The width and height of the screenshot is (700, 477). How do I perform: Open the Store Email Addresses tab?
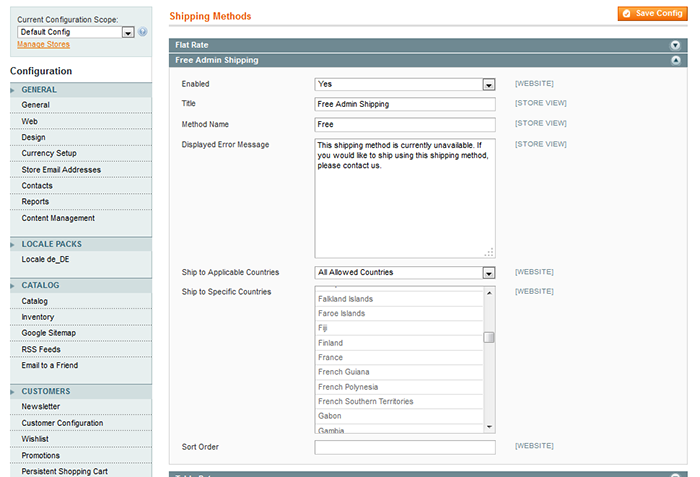point(81,170)
